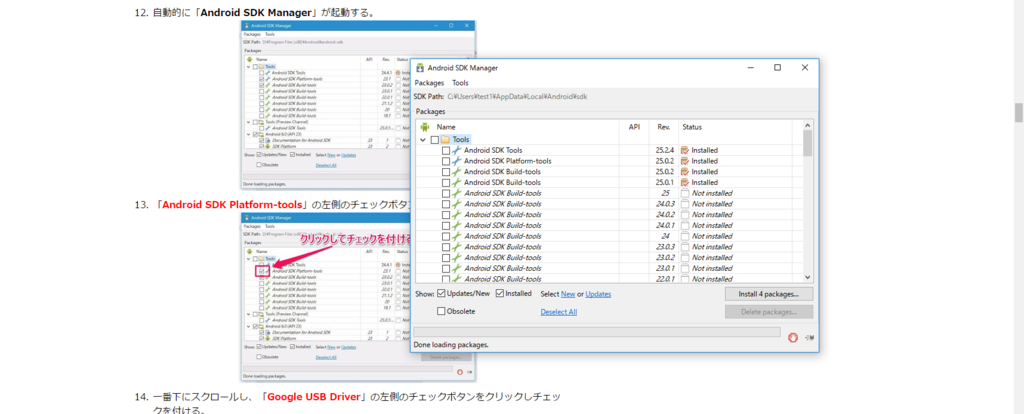The height and width of the screenshot is (414, 1024).
Task: Click the Select Updates link
Action: [x=598, y=294]
